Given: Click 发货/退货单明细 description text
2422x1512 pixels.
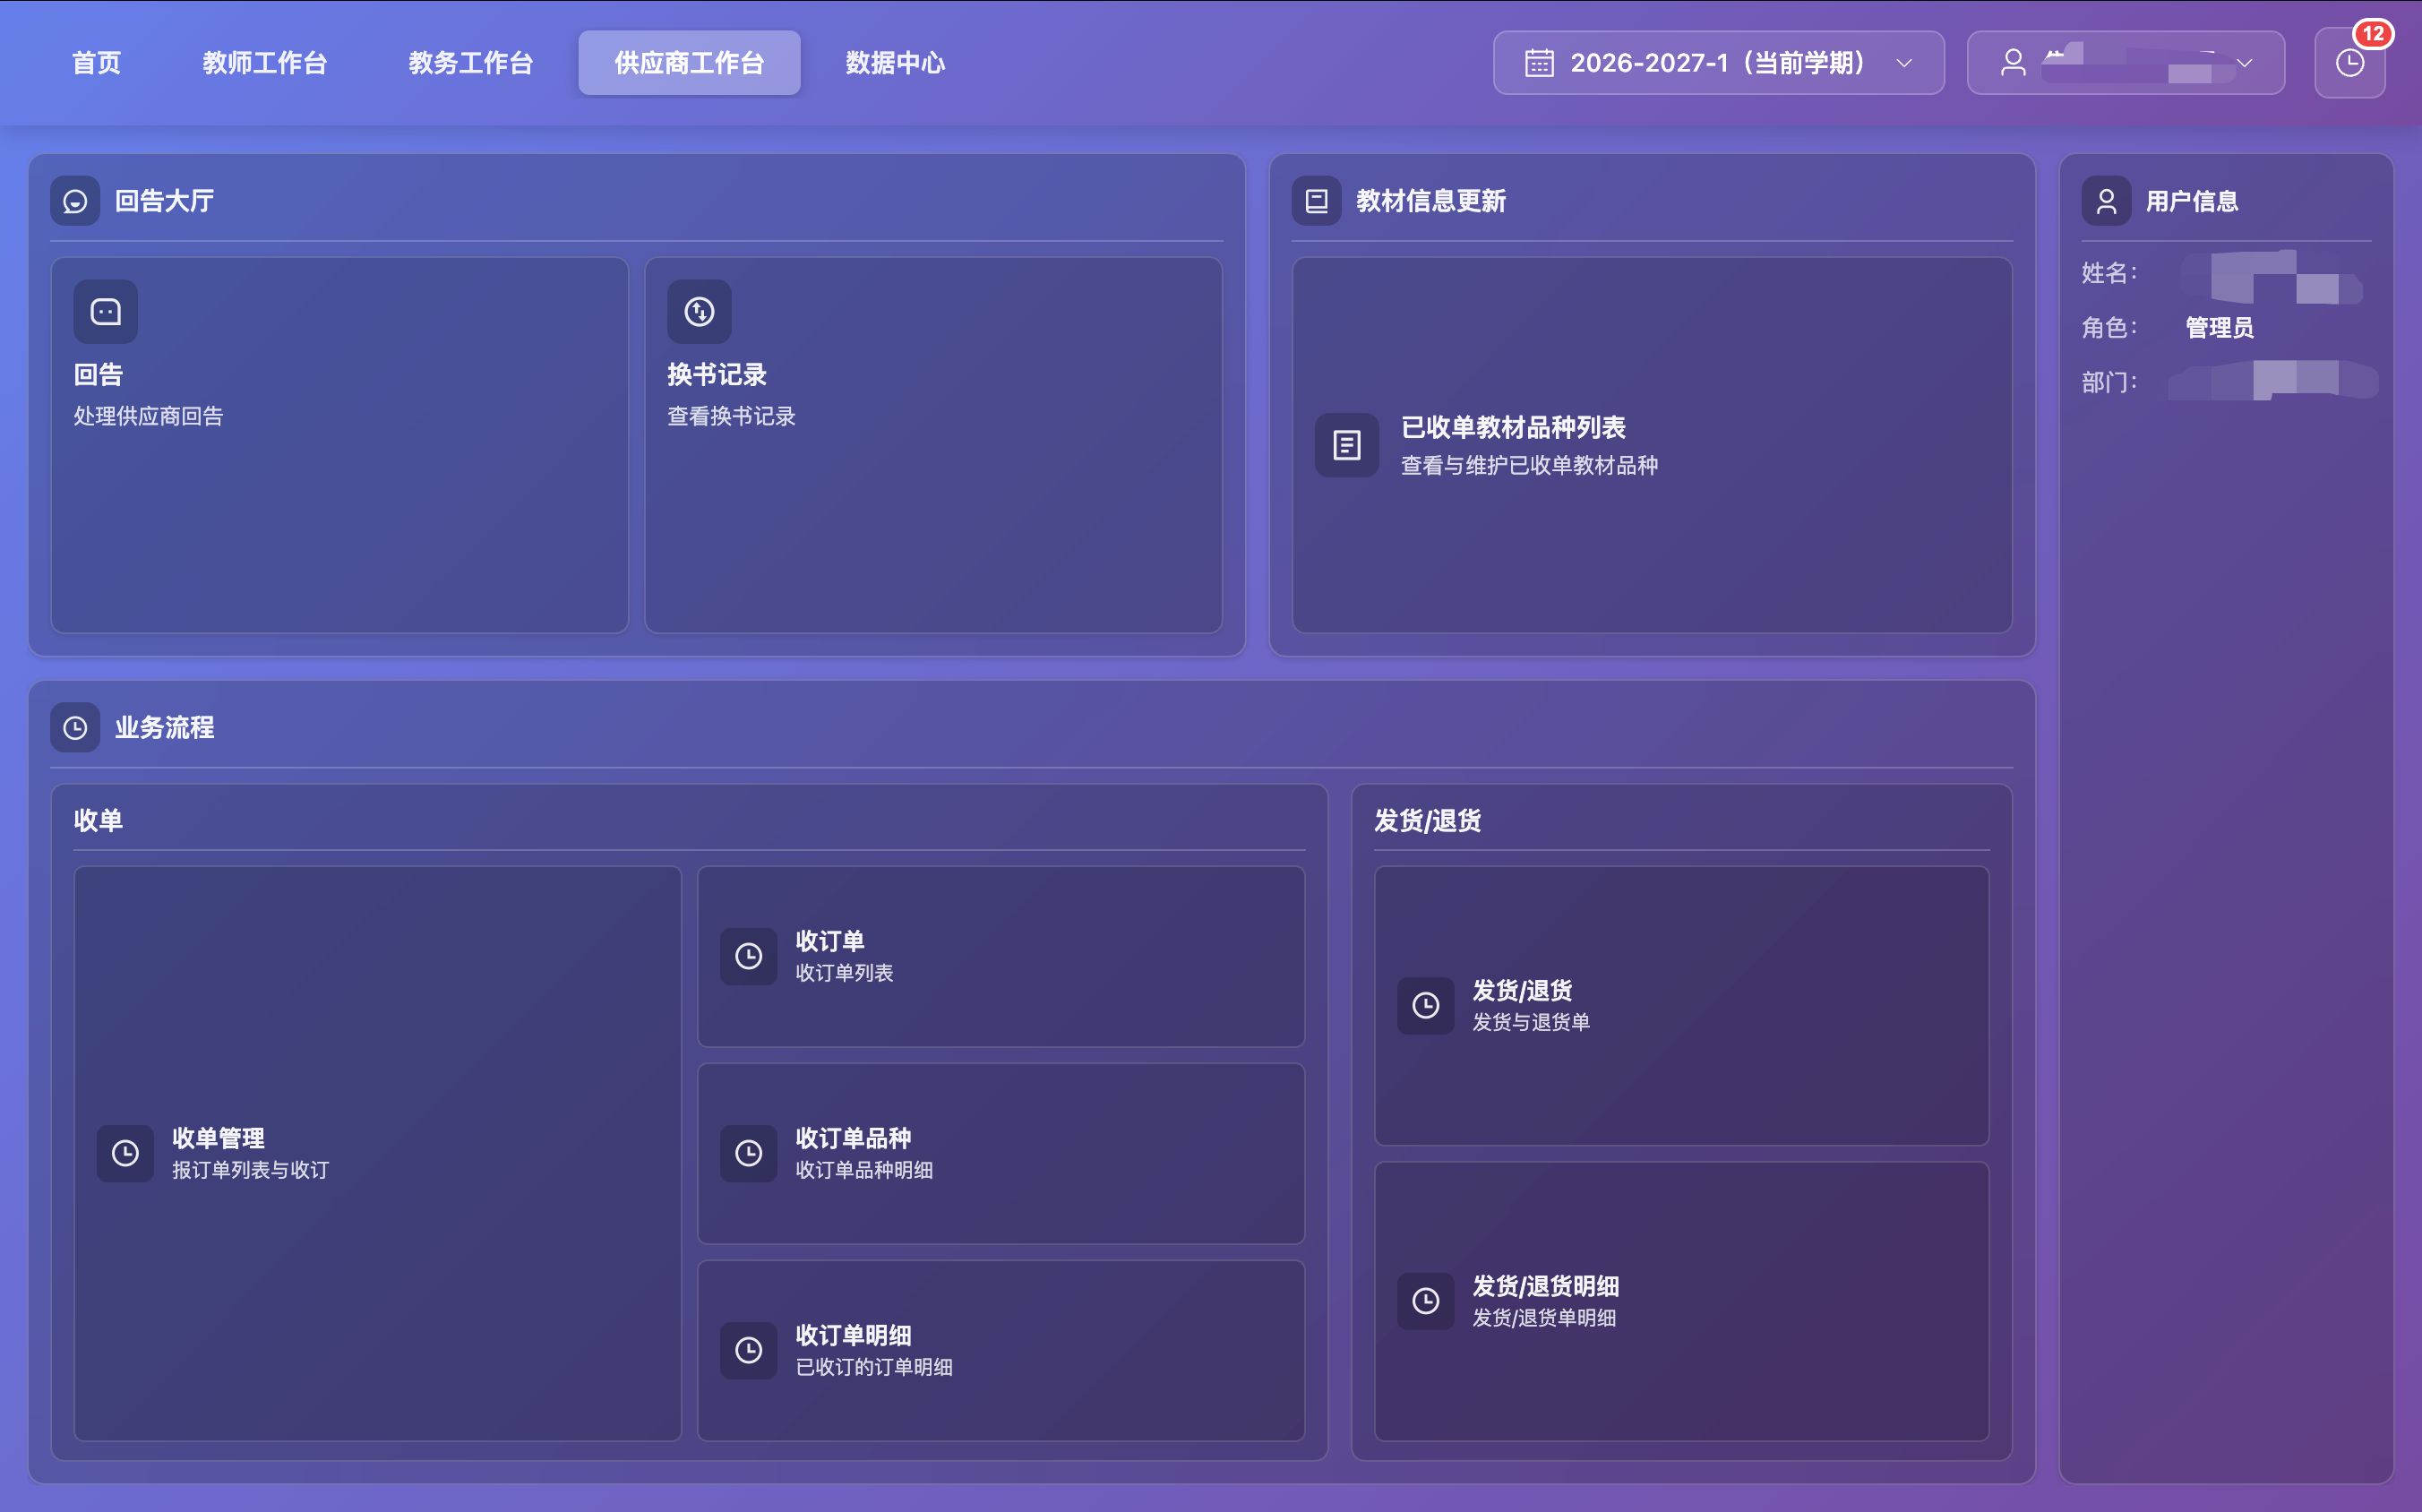Looking at the screenshot, I should 1544,1318.
